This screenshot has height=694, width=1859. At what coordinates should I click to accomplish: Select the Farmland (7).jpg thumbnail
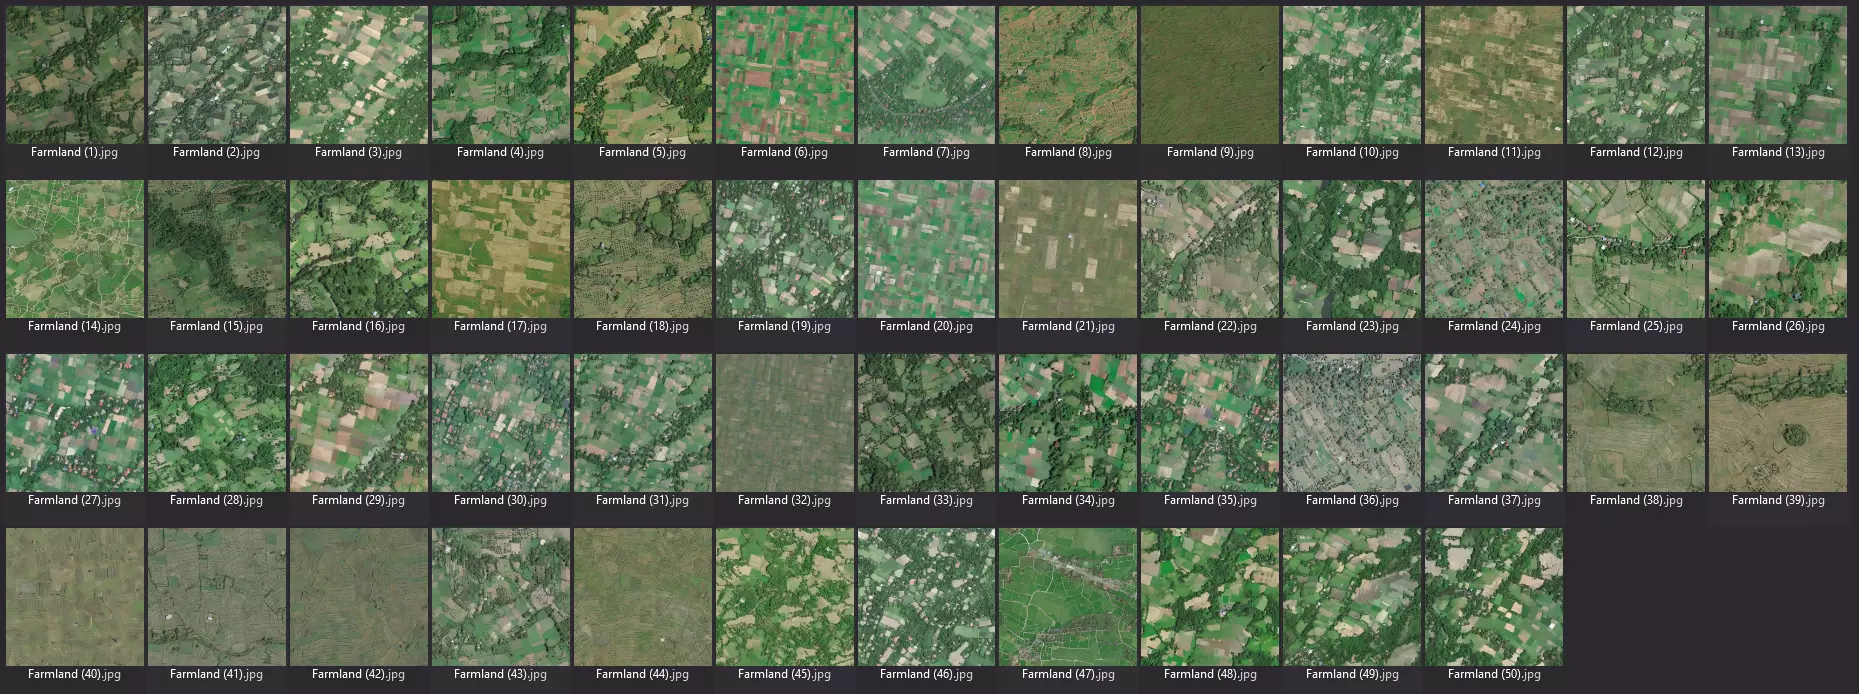pyautogui.click(x=926, y=75)
